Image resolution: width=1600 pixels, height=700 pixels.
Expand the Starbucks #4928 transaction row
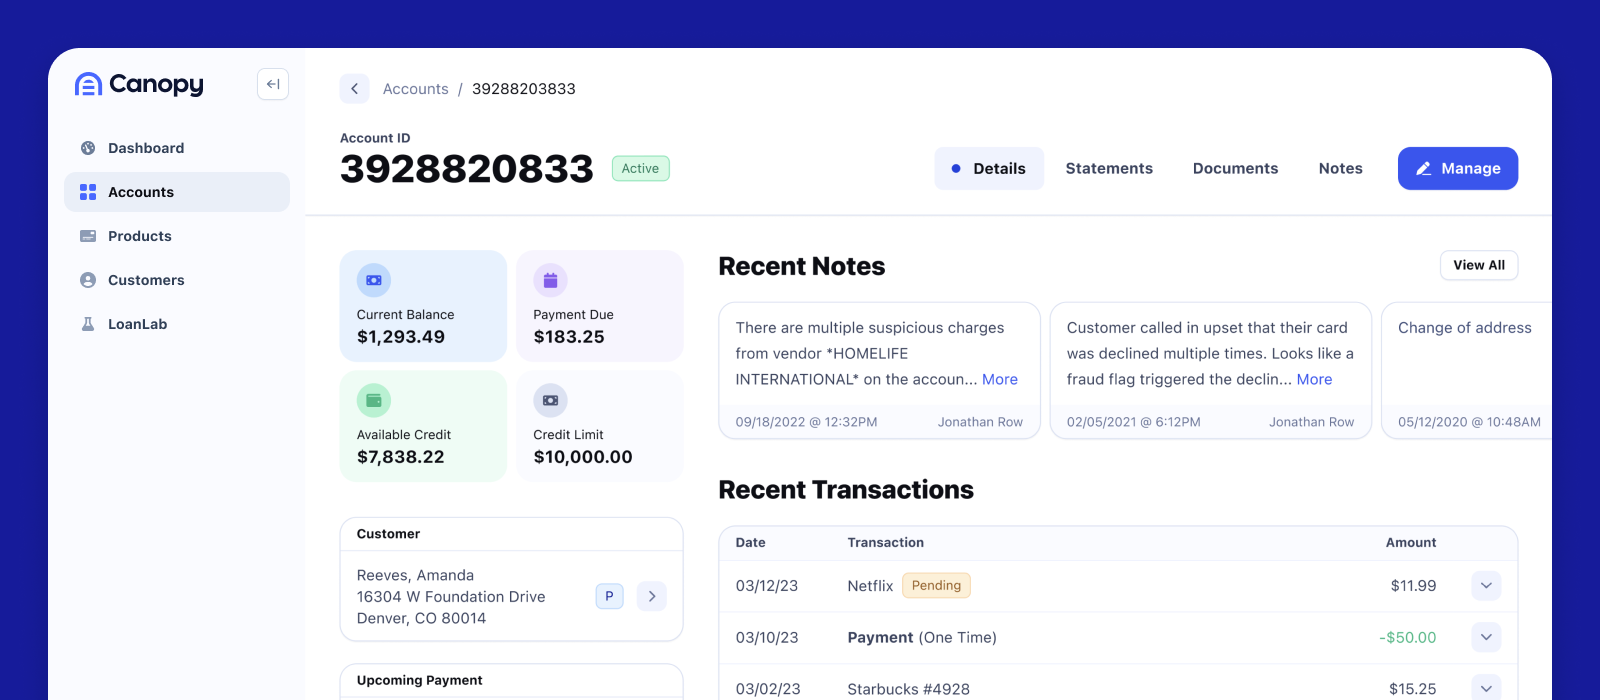1486,689
